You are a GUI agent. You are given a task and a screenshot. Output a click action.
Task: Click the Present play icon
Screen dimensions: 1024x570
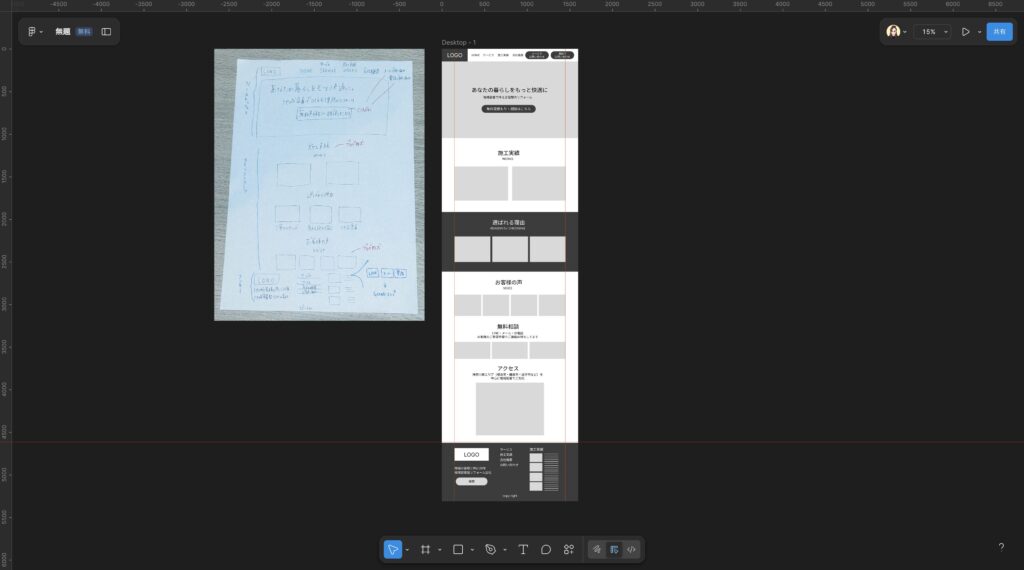click(965, 32)
